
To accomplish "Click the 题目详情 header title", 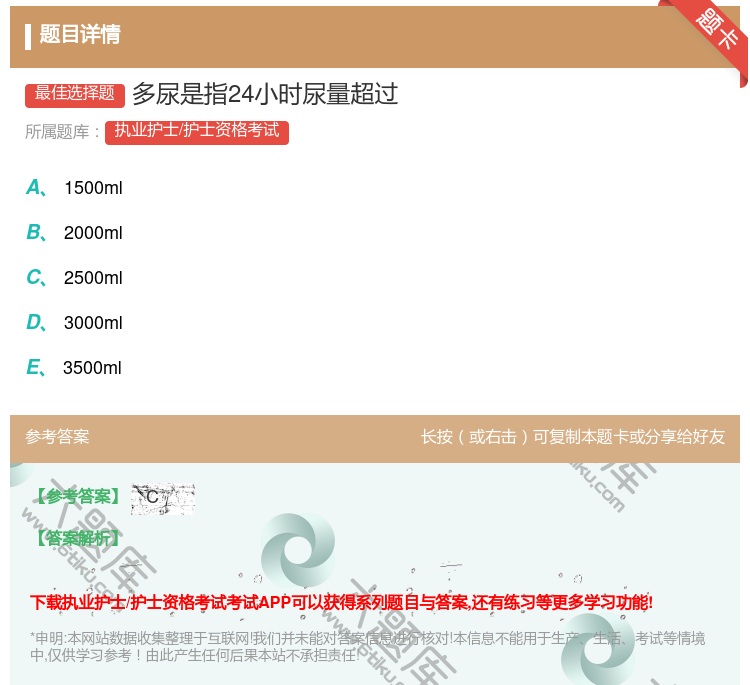I will click(x=80, y=34).
